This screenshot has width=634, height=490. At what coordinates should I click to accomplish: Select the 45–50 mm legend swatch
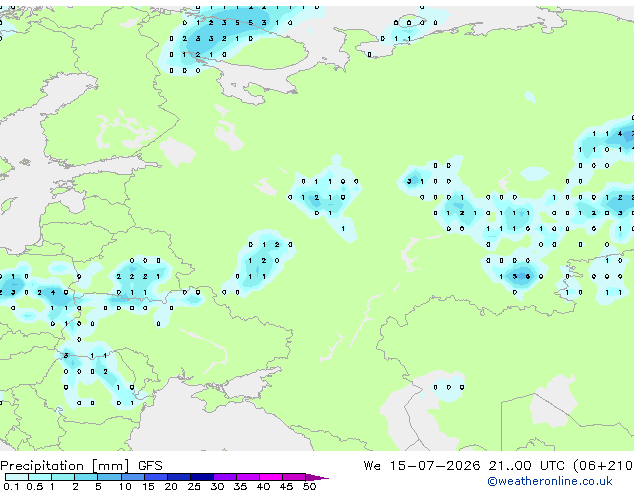coord(294,477)
